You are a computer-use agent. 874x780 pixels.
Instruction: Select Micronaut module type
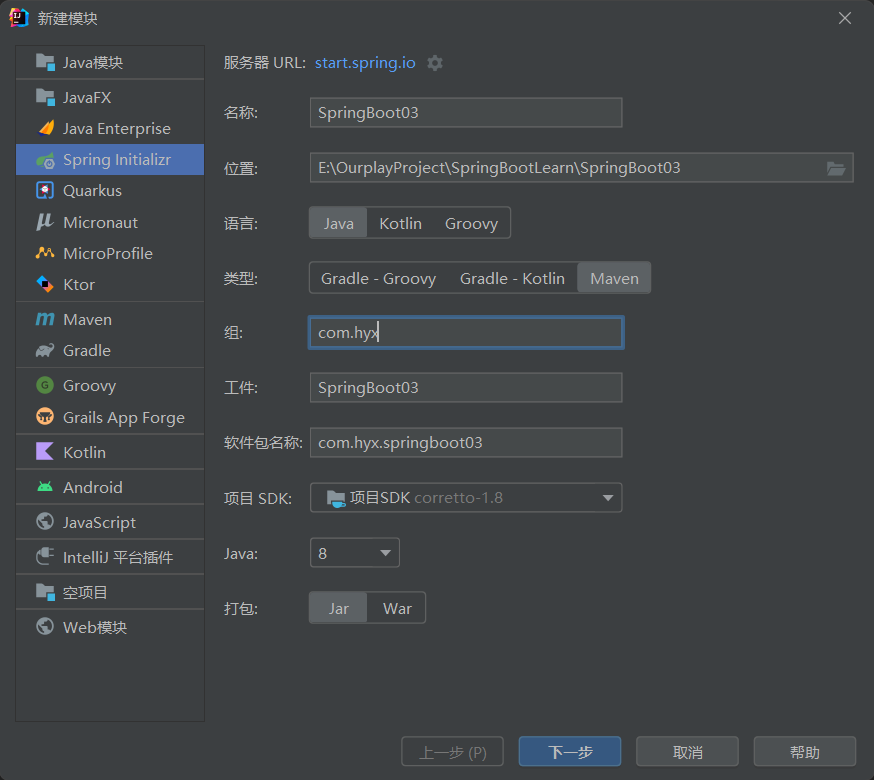(x=110, y=222)
